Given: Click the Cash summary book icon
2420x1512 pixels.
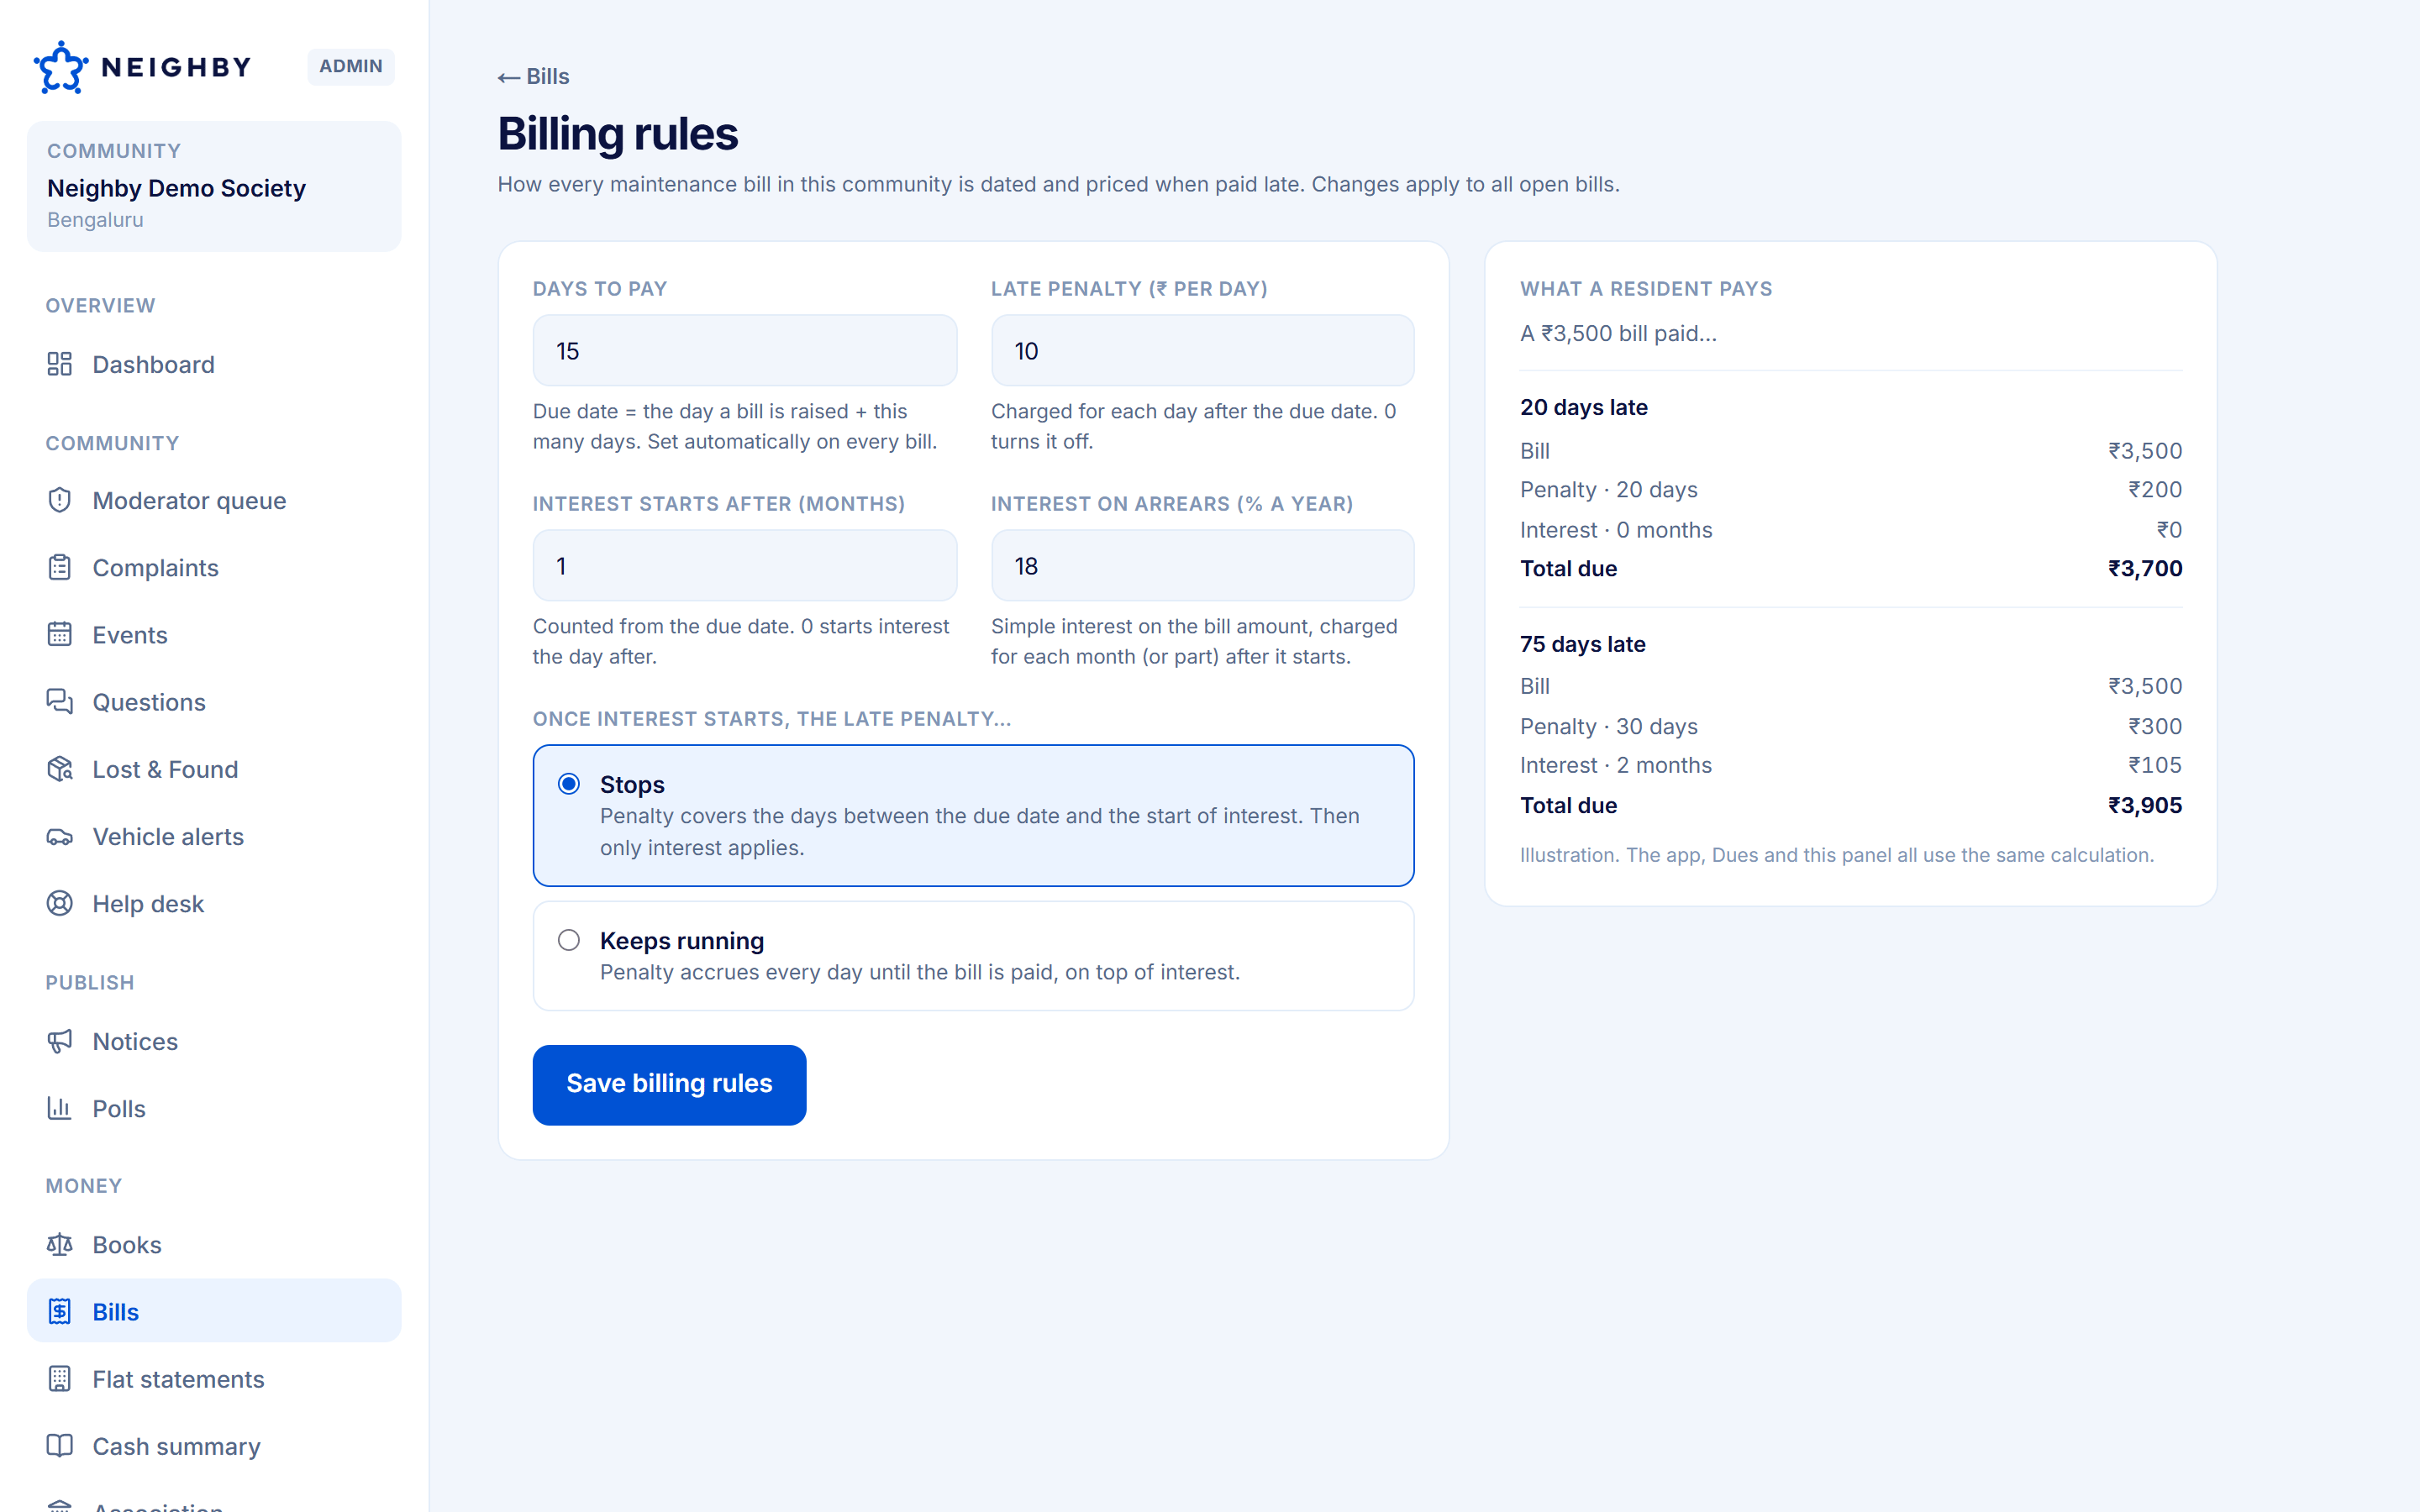Looking at the screenshot, I should pyautogui.click(x=60, y=1446).
